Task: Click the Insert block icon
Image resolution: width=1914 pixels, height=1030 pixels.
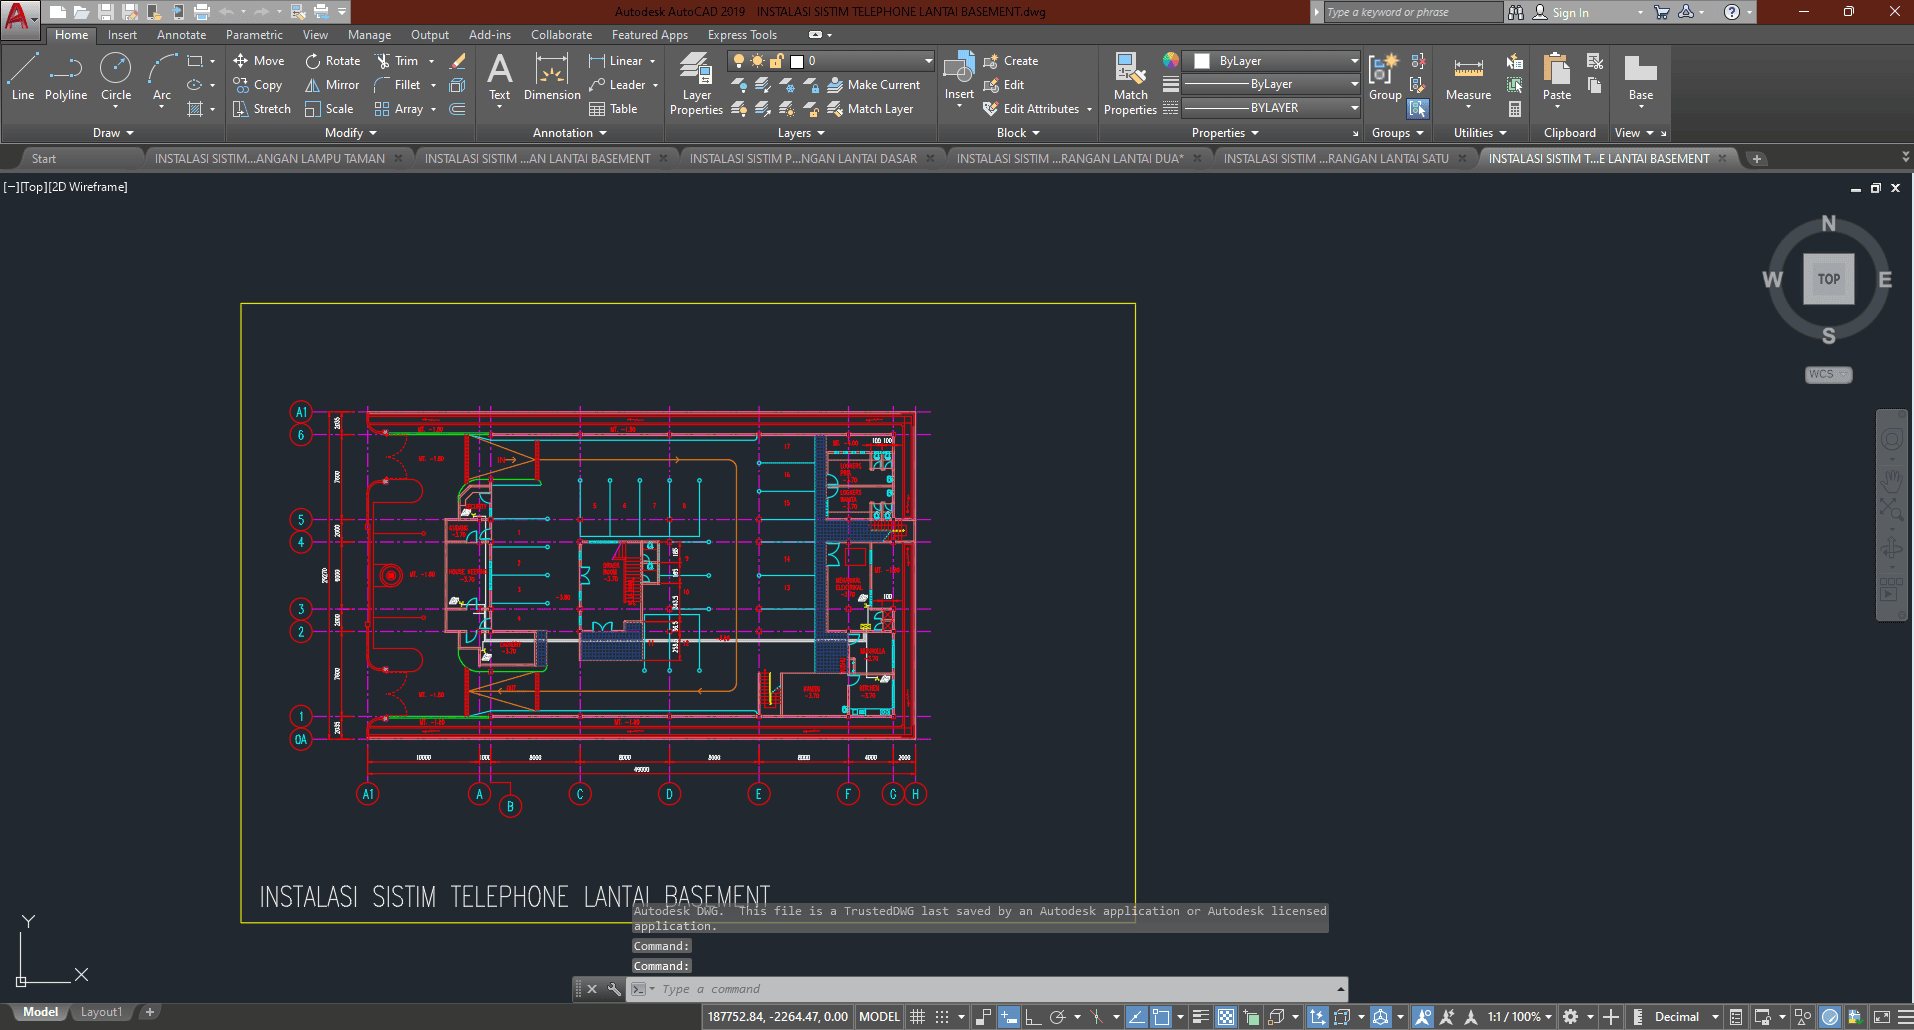Action: tap(959, 76)
